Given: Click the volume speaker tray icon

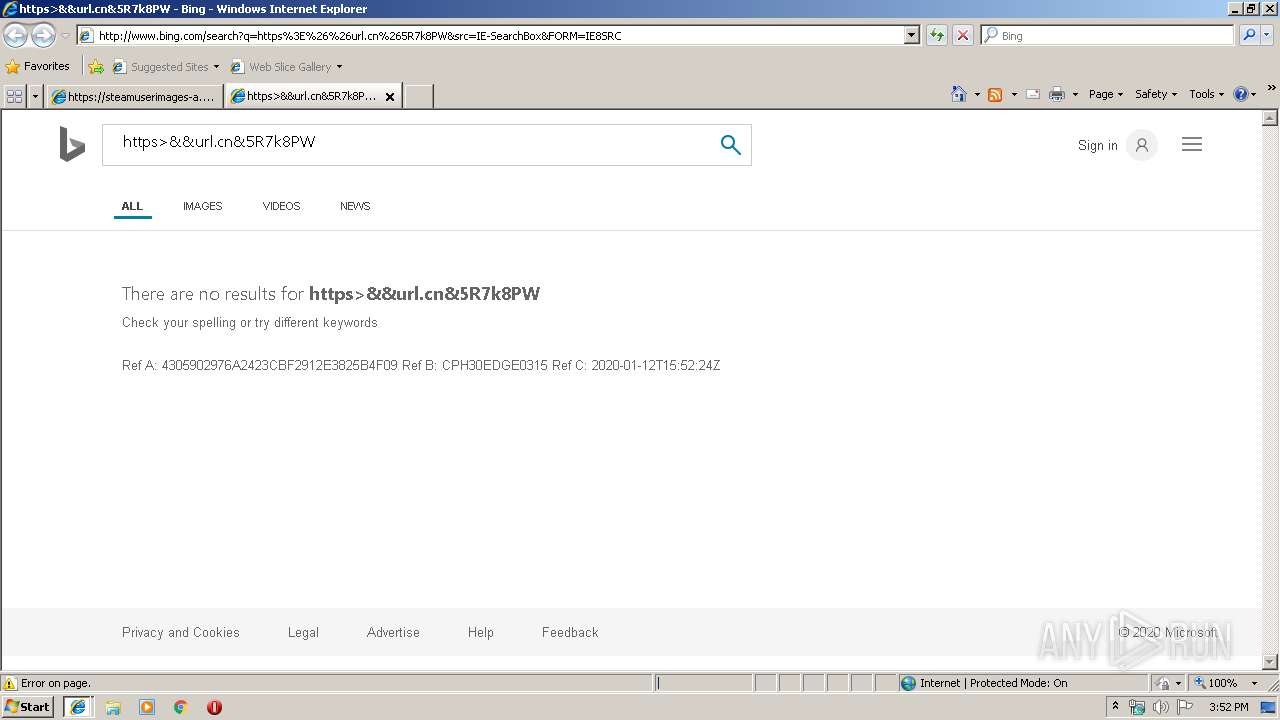Looking at the screenshot, I should [1160, 707].
